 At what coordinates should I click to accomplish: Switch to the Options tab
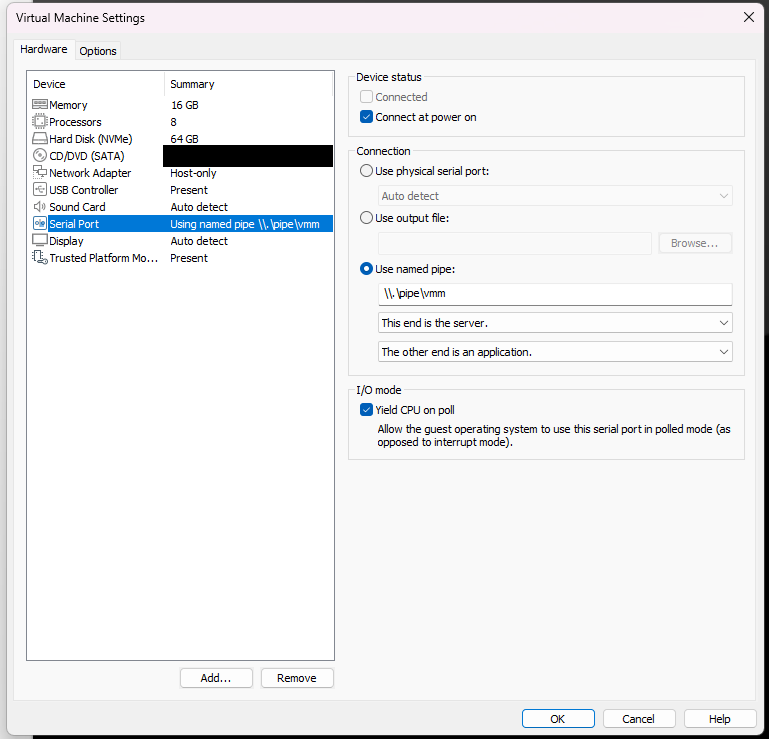point(98,51)
